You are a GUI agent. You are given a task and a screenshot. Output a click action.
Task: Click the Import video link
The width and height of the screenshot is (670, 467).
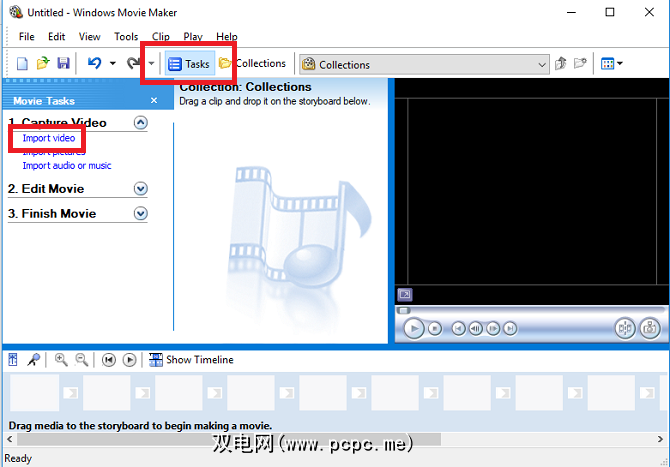[49, 138]
